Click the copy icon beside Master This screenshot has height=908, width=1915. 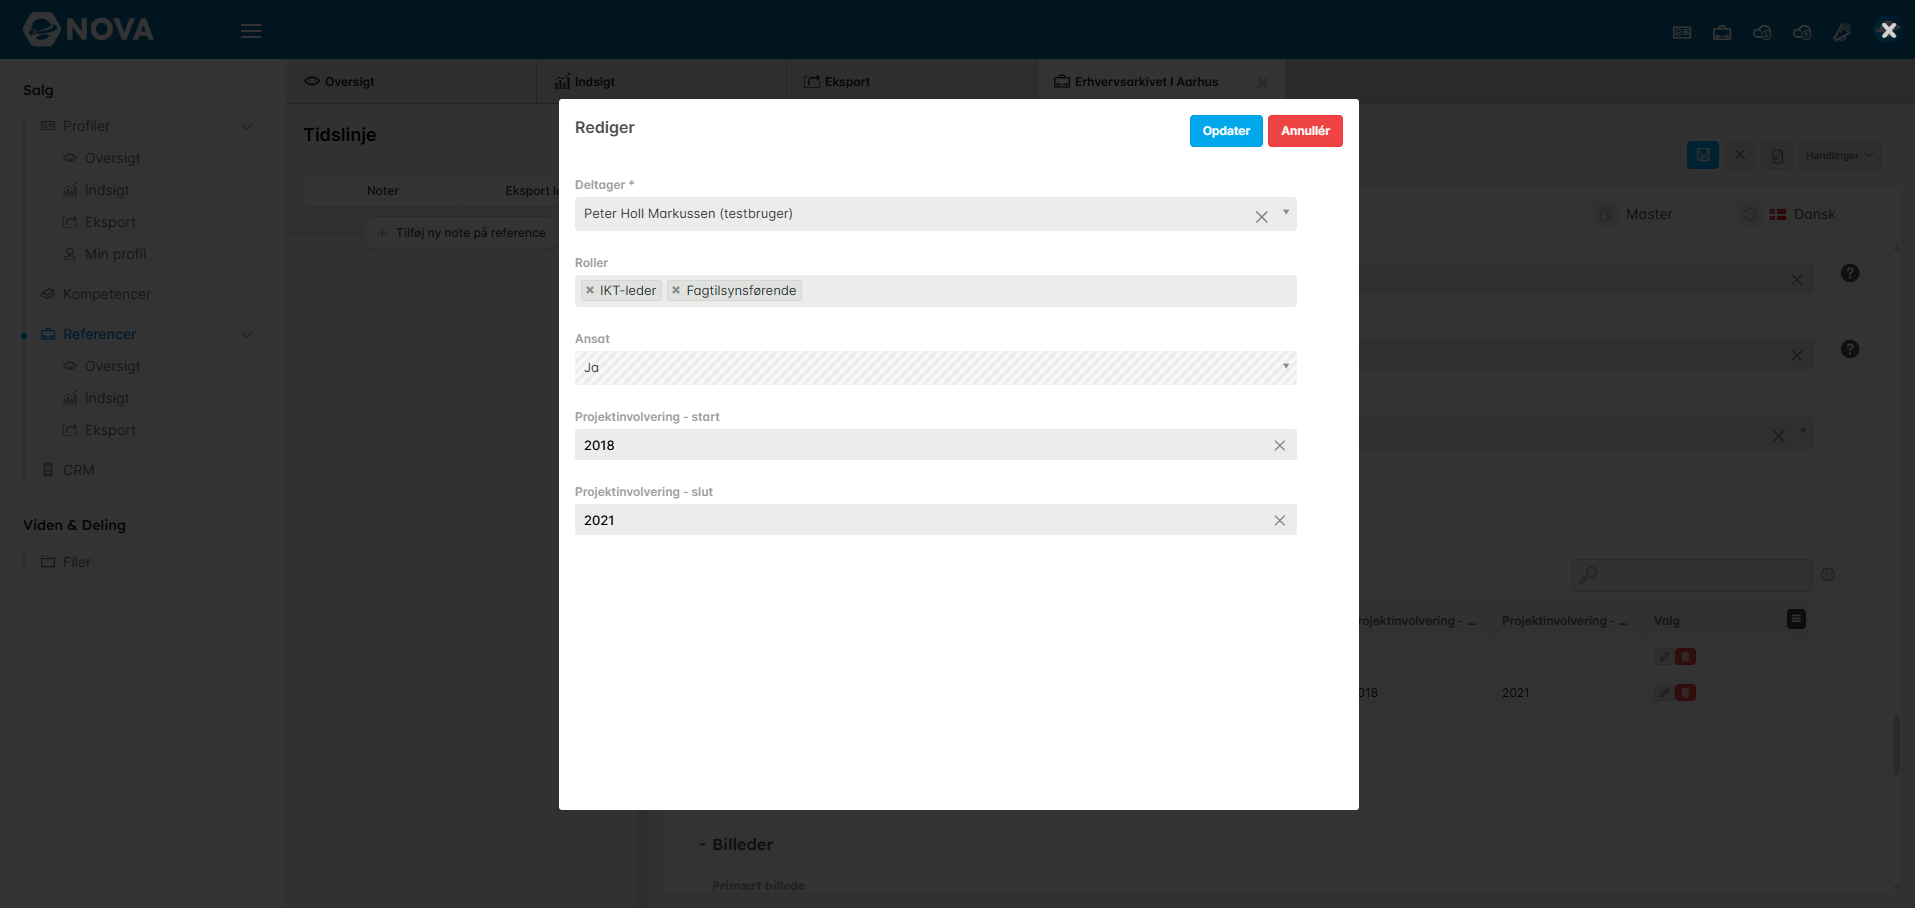click(1606, 214)
